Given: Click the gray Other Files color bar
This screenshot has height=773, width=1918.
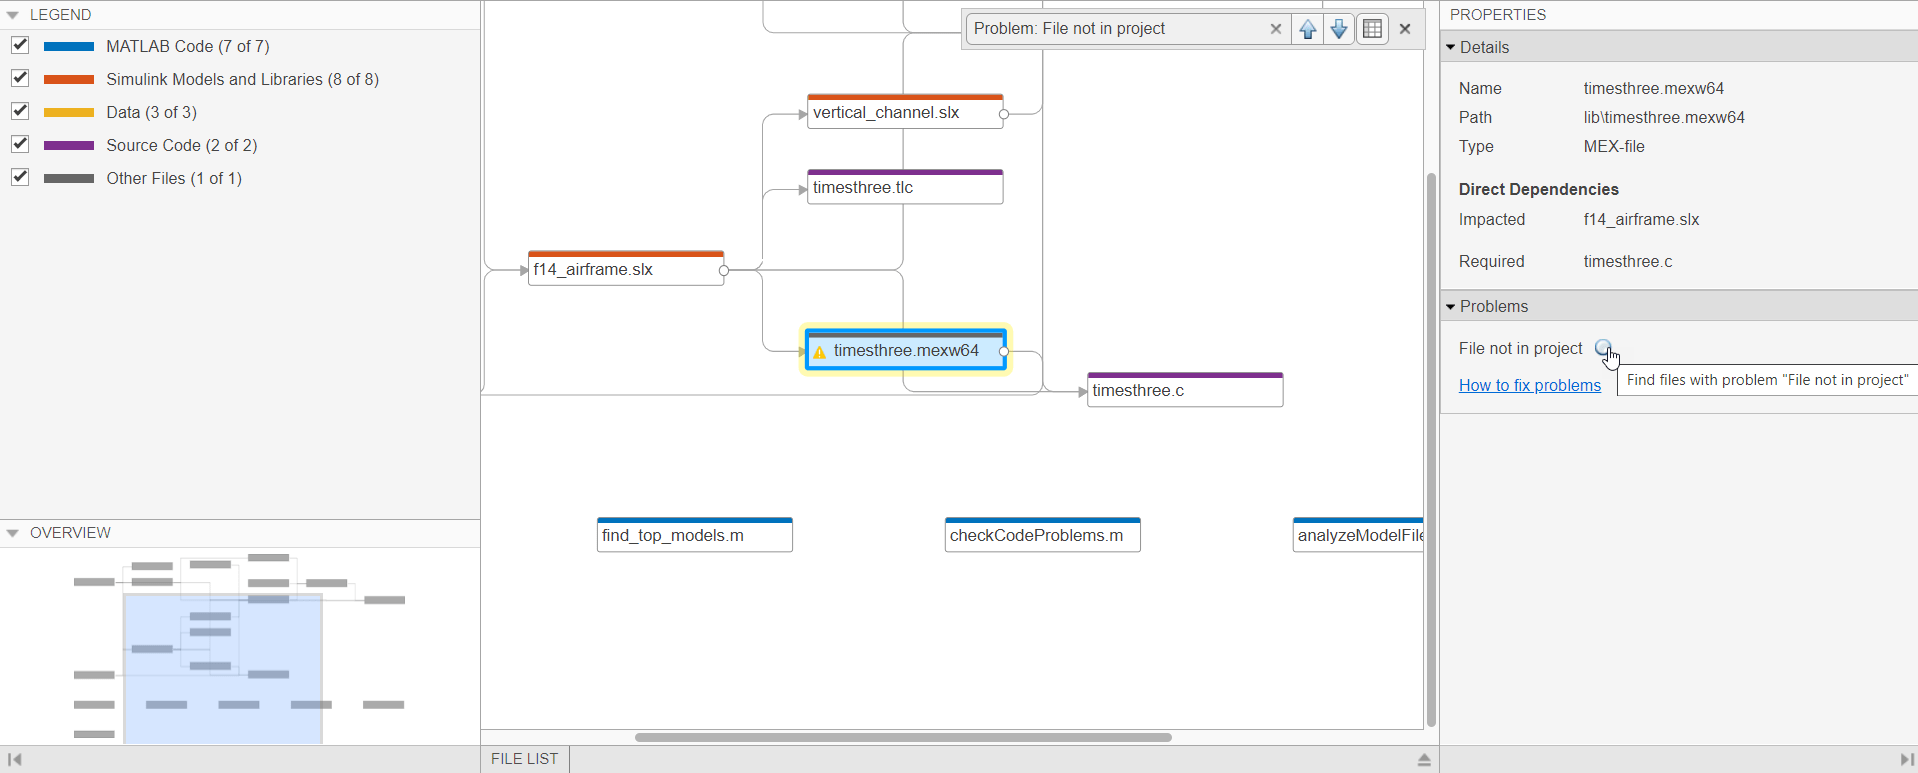Looking at the screenshot, I should tap(69, 178).
